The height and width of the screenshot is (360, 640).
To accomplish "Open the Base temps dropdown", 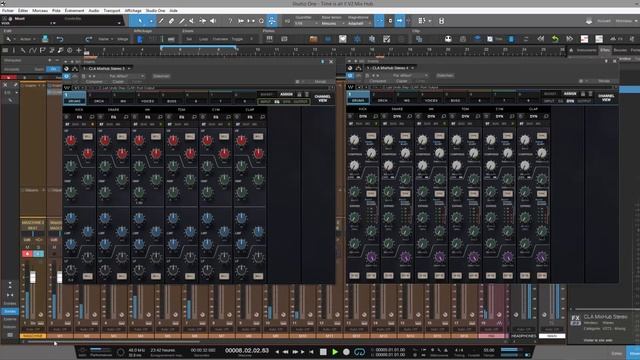I will coord(332,24).
